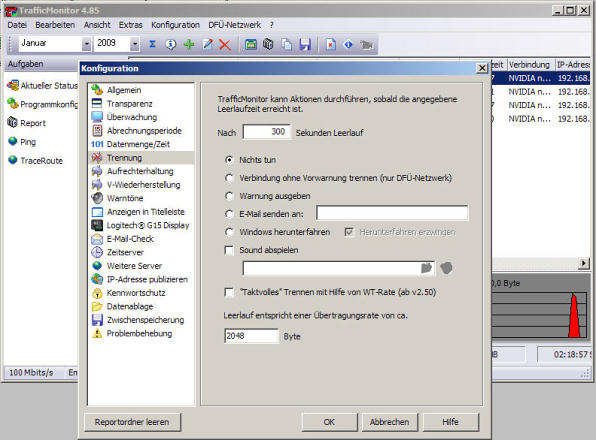Click the right scroll arrow of connection list
Screen dimensions: 596x440
coord(583,263)
